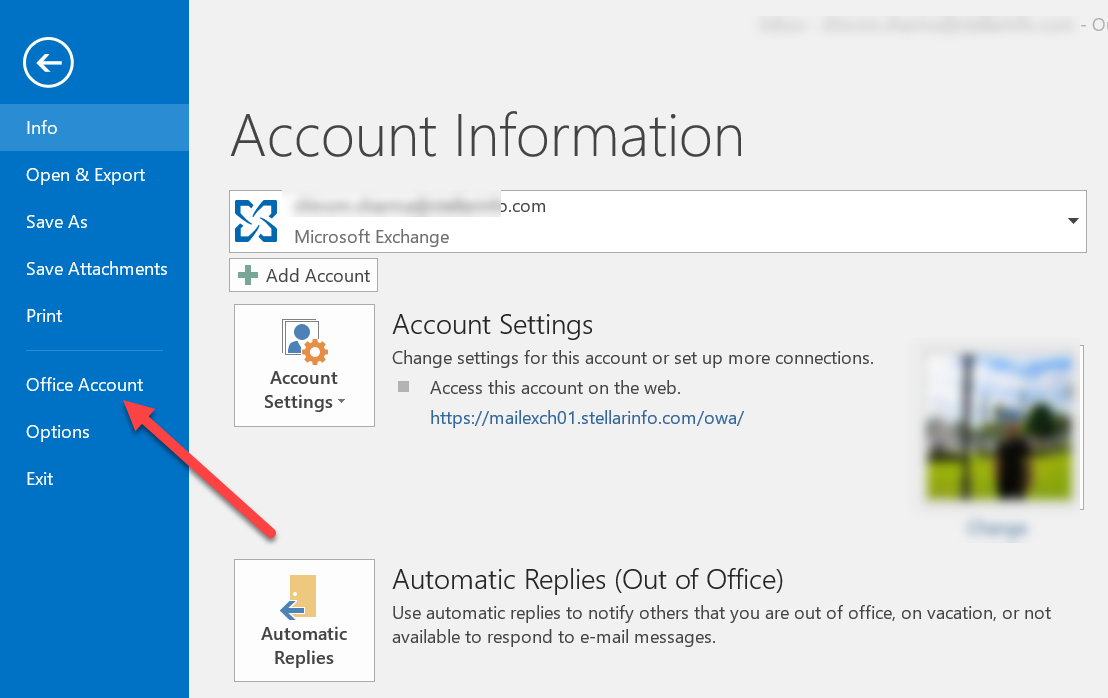Select the Exchange logo next to the email address

coord(256,221)
